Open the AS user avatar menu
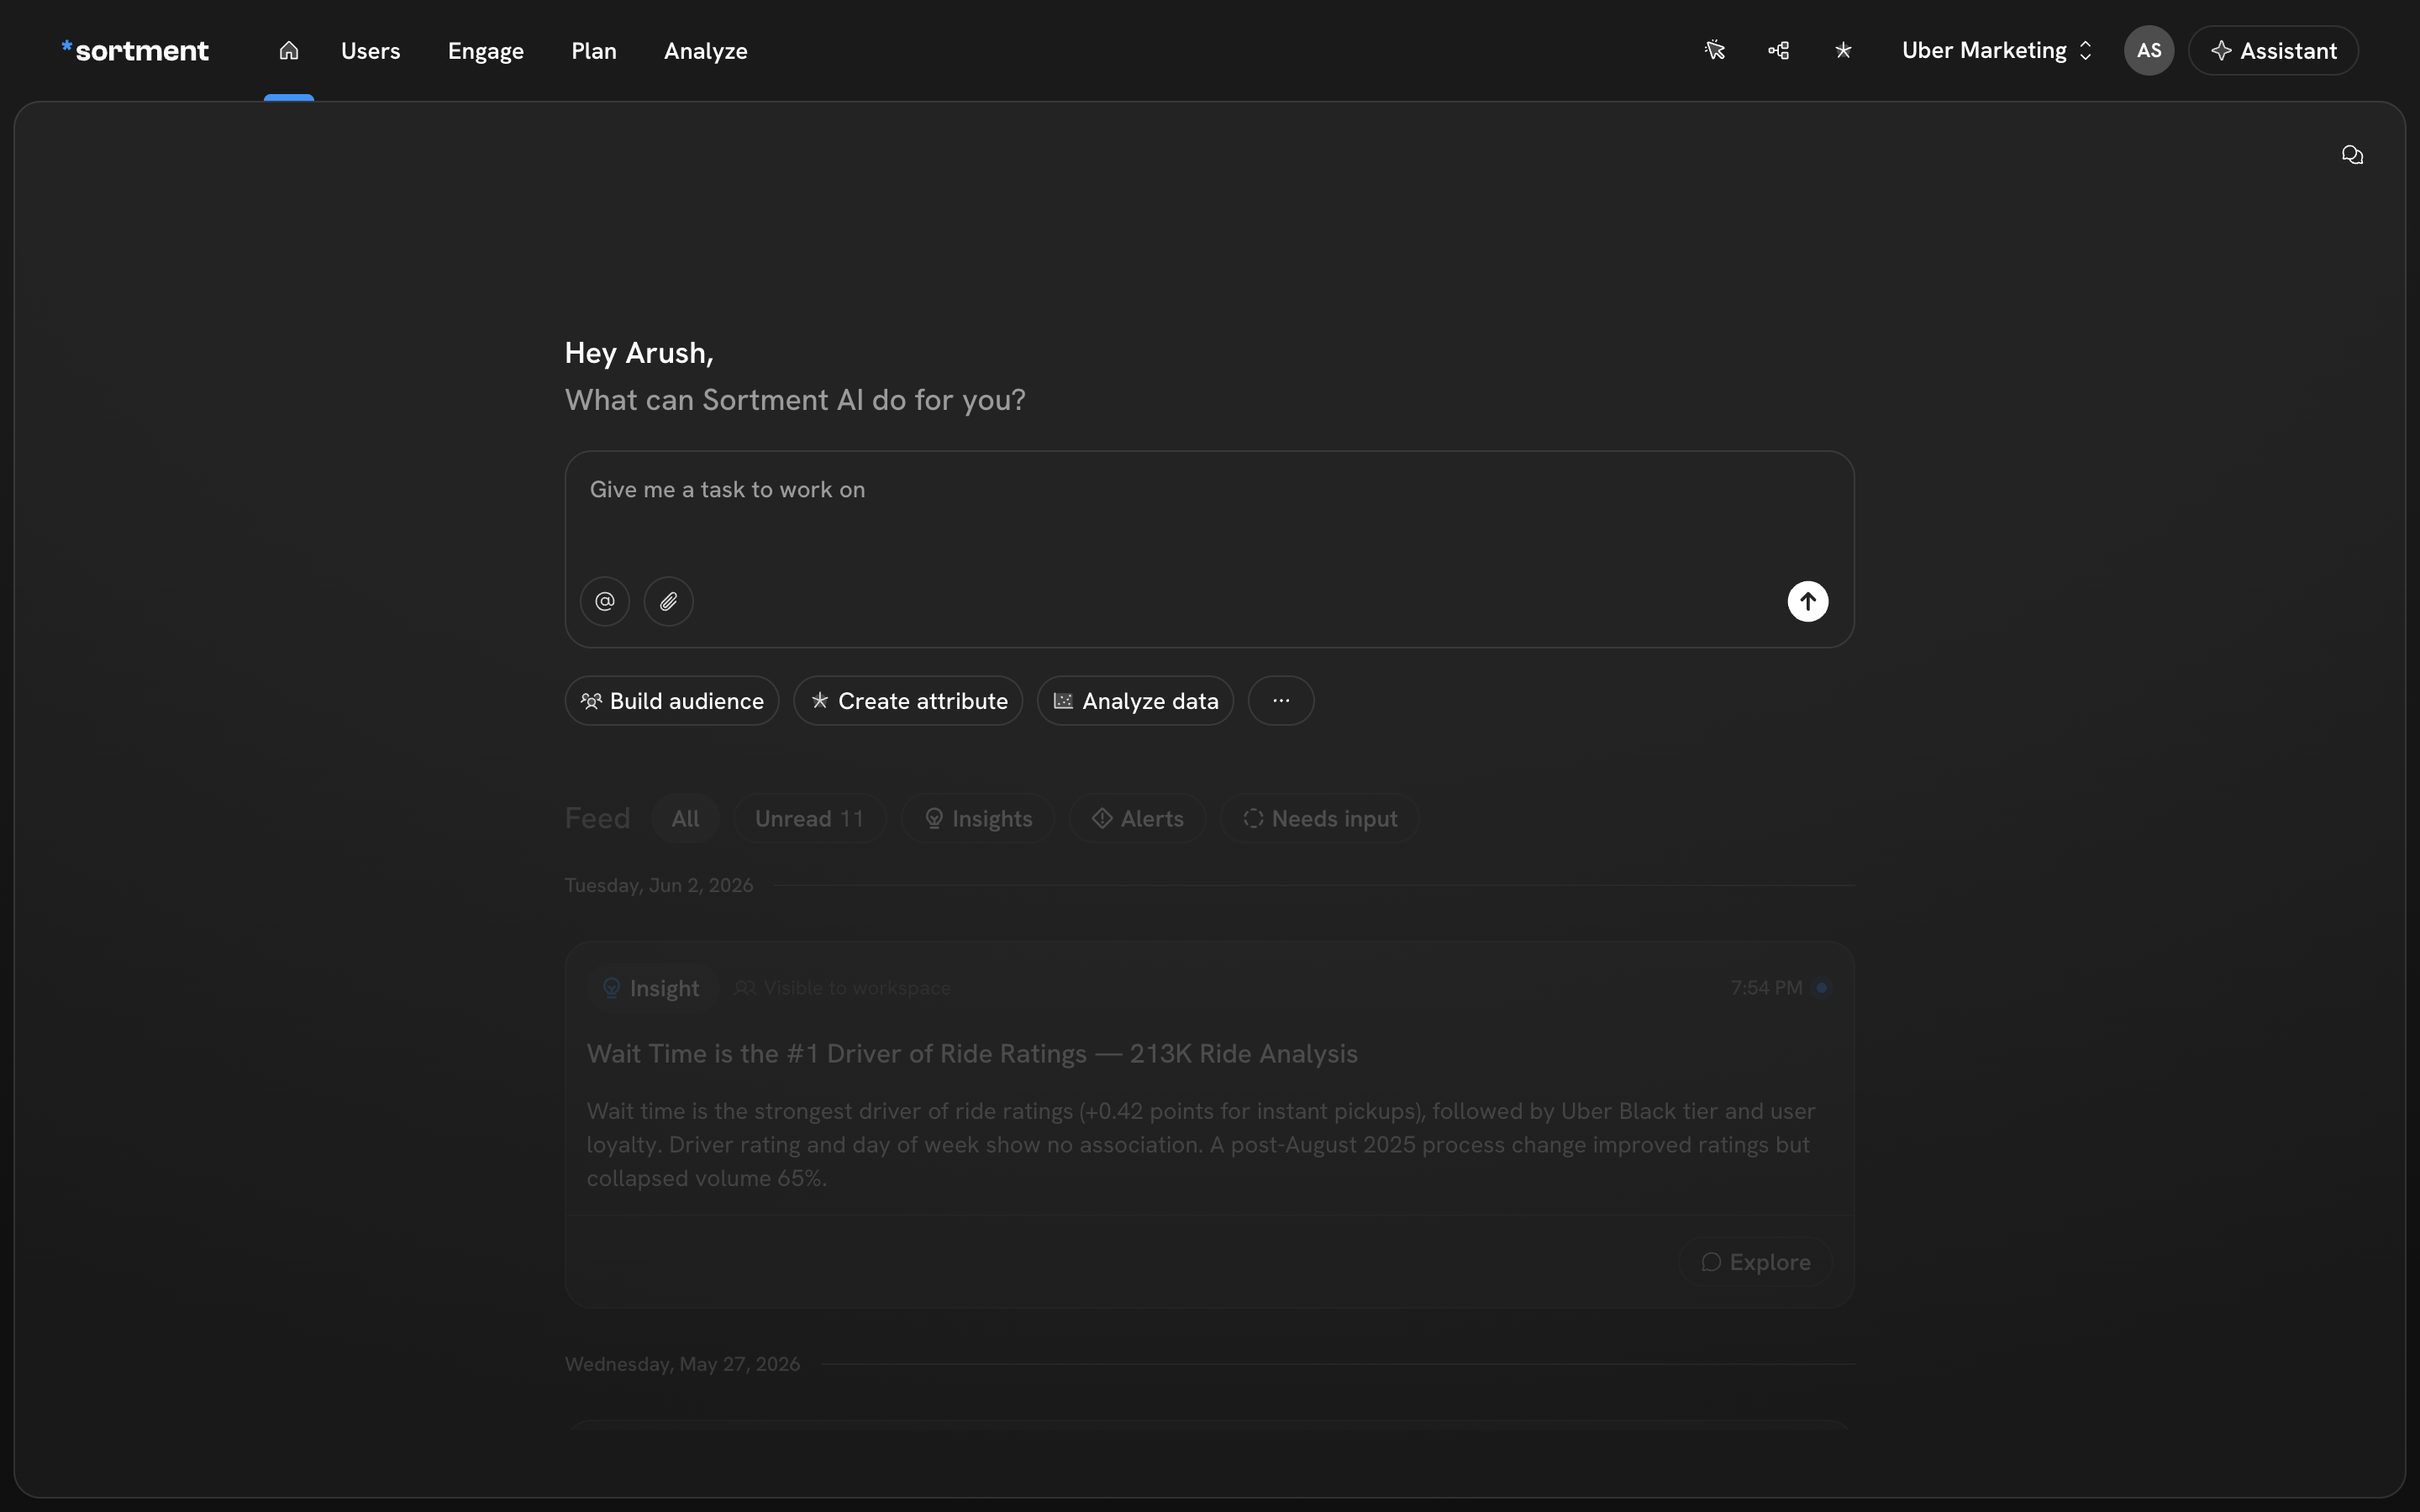2420x1512 pixels. (x=2149, y=50)
